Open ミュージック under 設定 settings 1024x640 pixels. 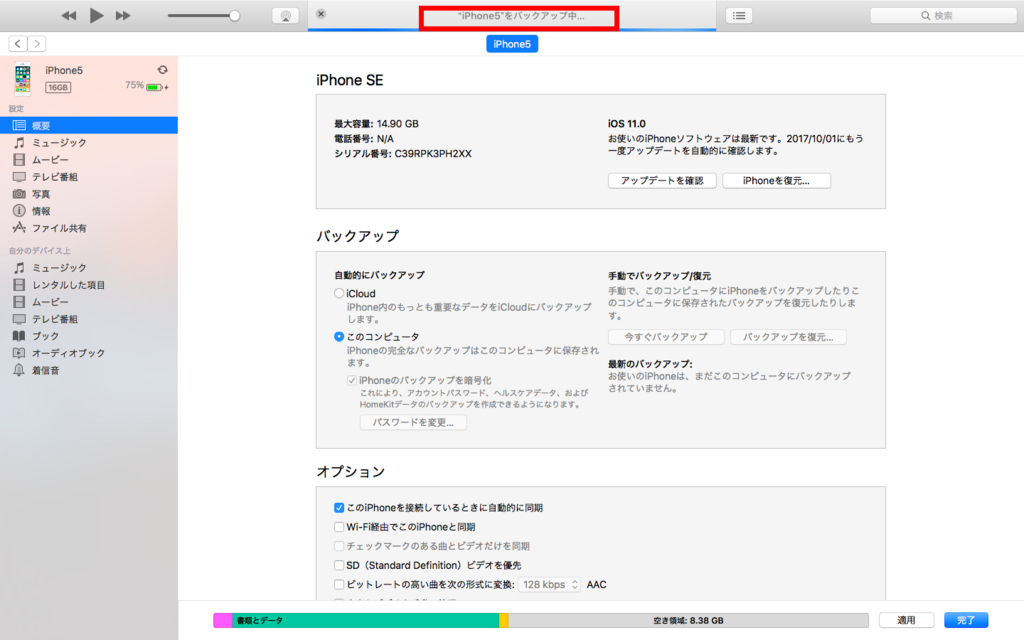coord(89,142)
